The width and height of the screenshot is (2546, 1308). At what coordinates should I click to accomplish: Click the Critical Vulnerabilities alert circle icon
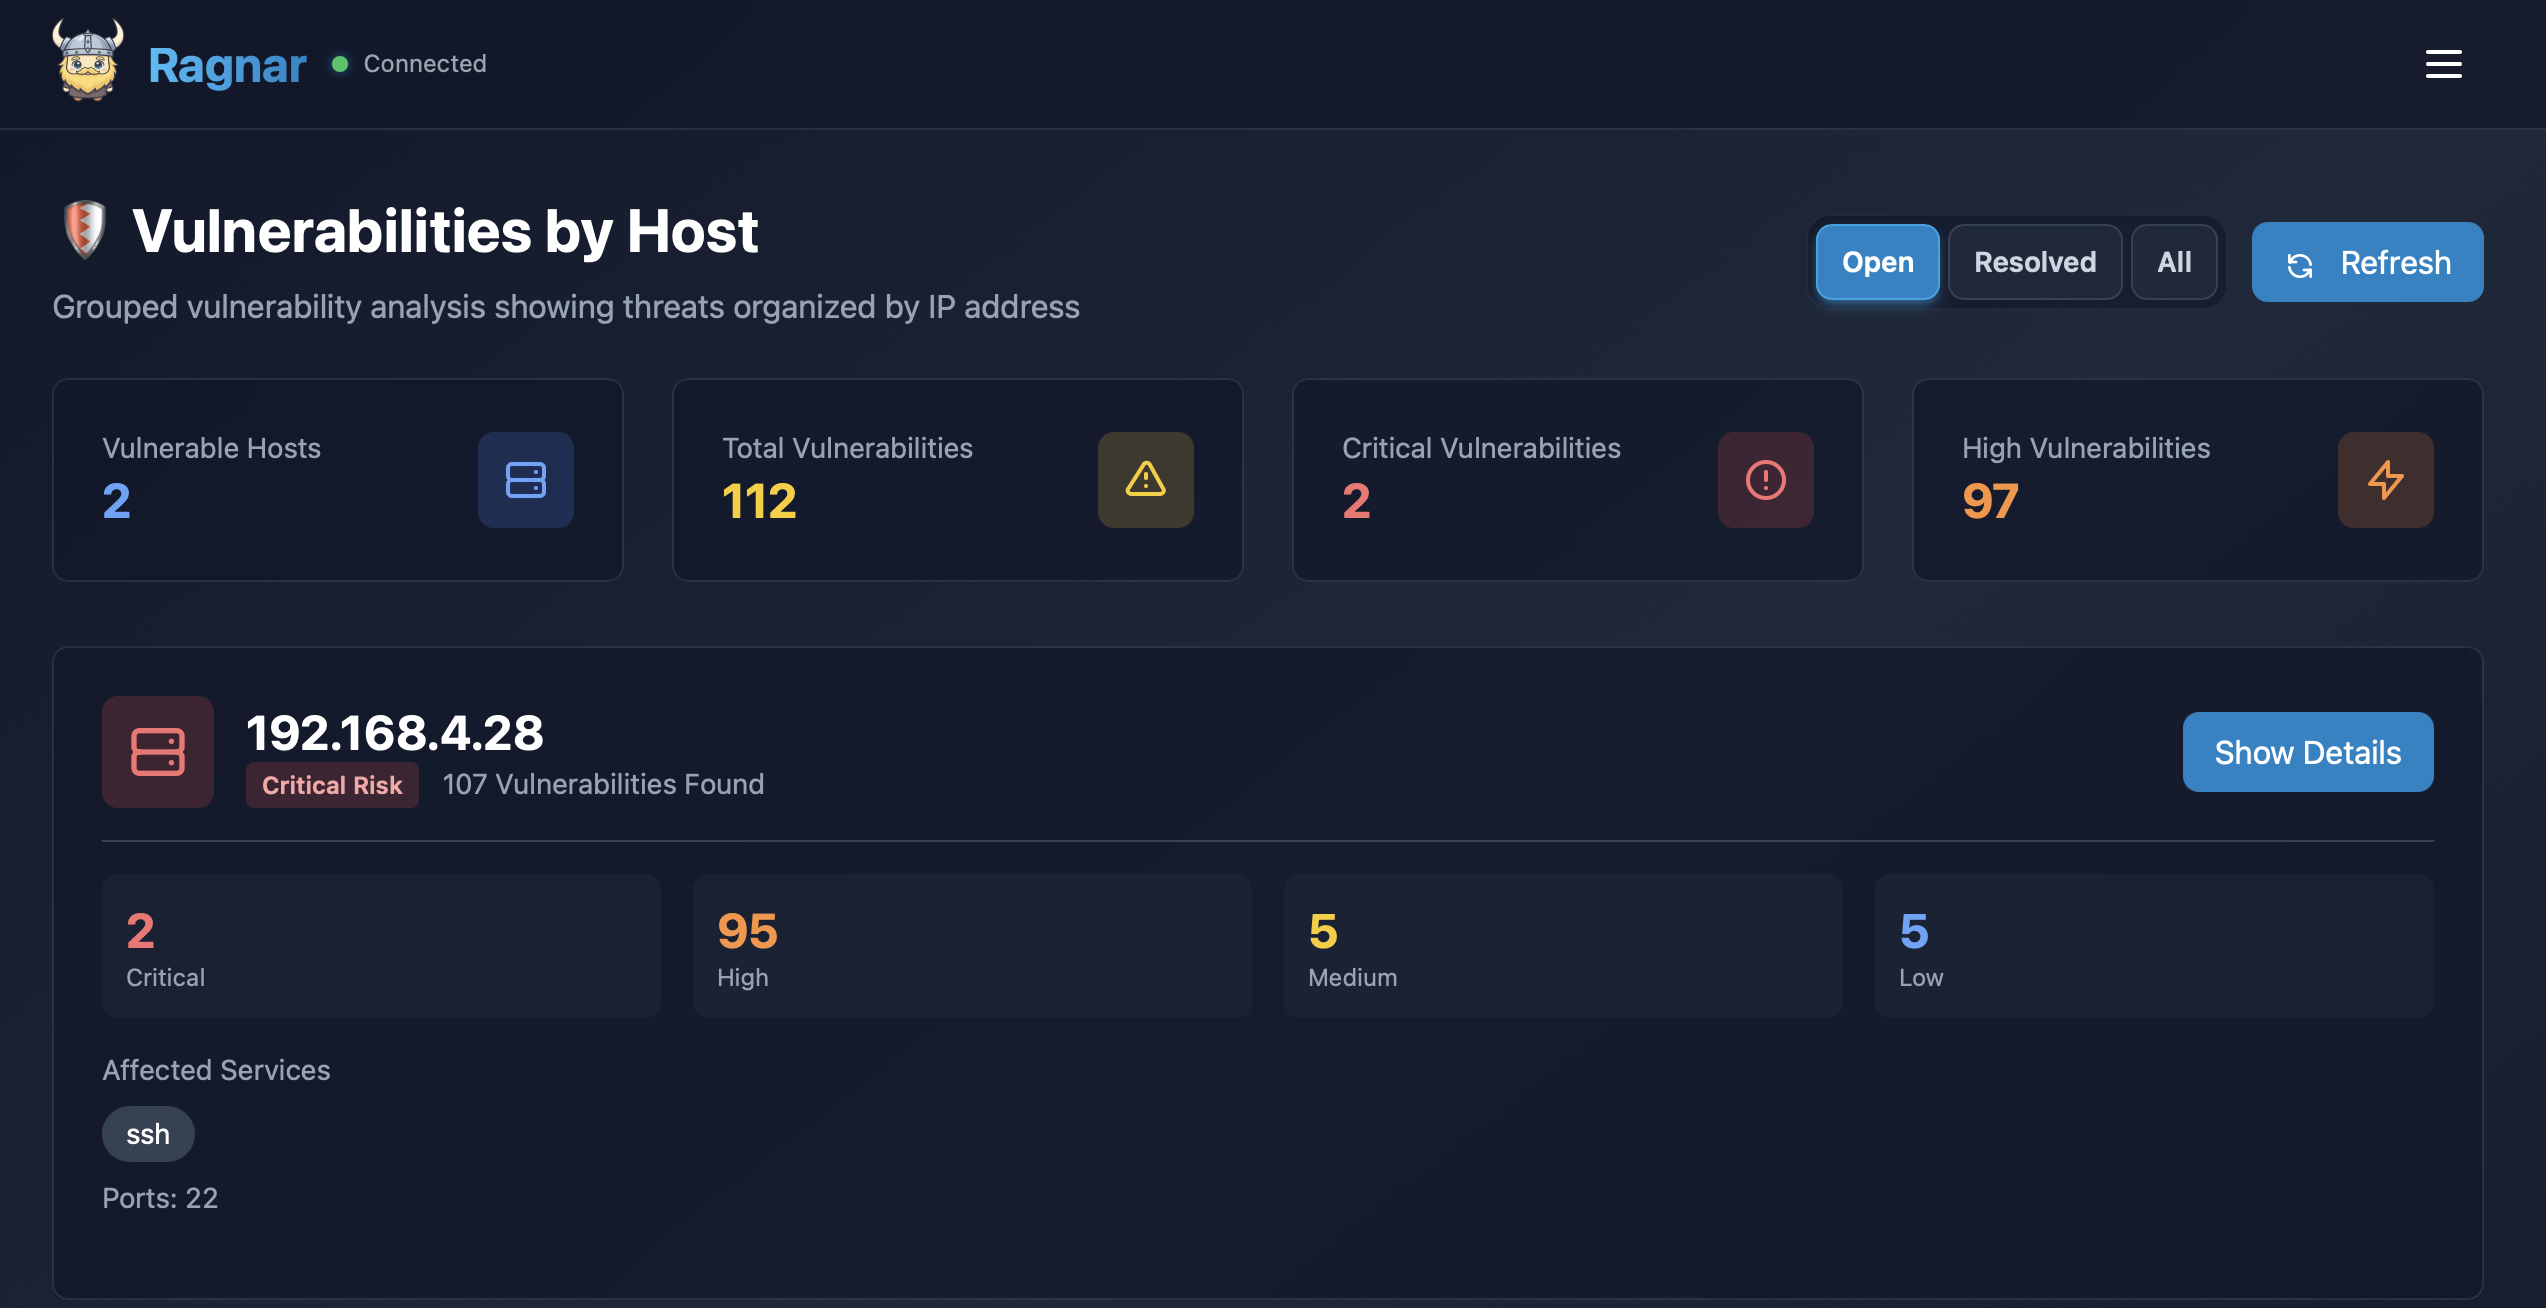[1765, 480]
